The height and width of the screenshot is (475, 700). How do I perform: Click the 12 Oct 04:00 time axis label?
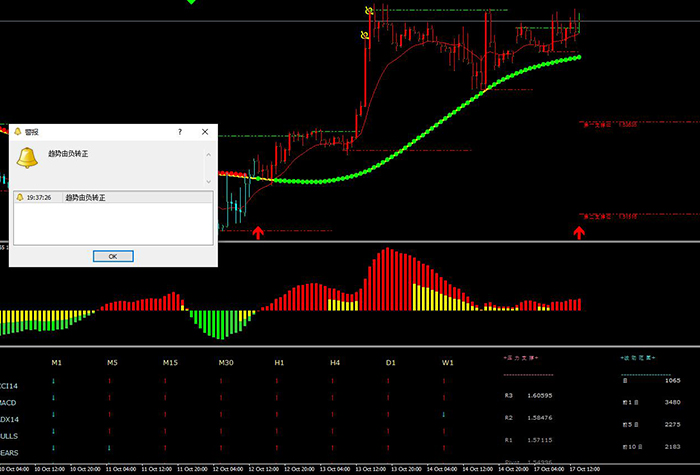(228, 469)
